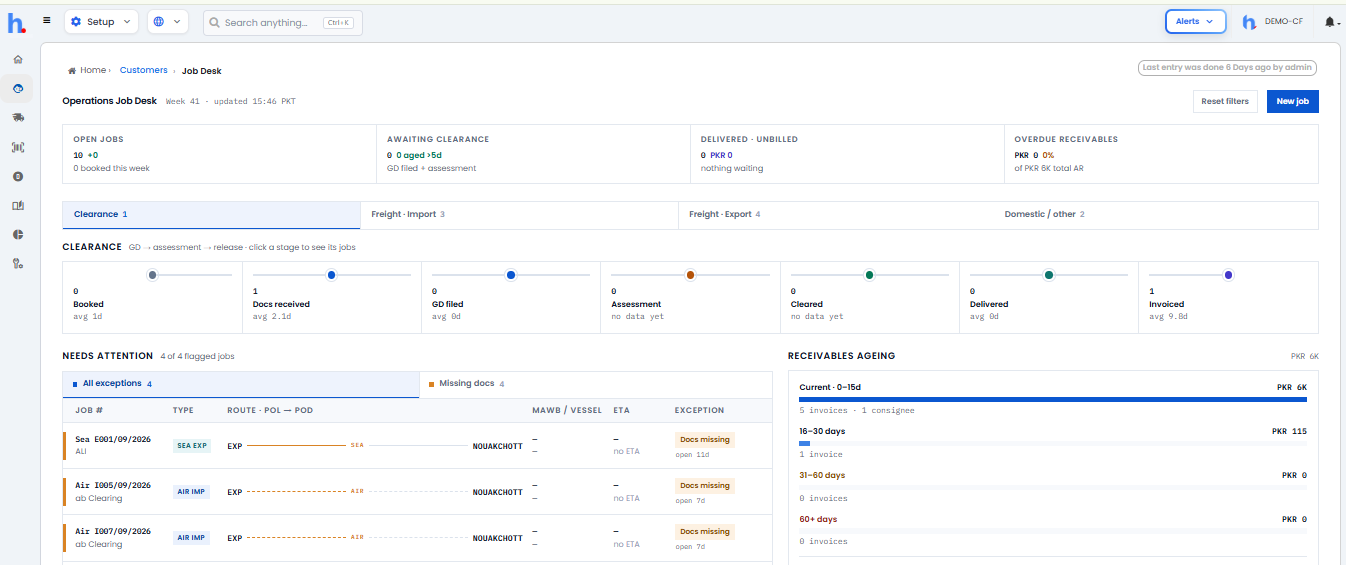Click the 31–60 days ageing row
Image resolution: width=1346 pixels, height=565 pixels.
coord(1053,486)
